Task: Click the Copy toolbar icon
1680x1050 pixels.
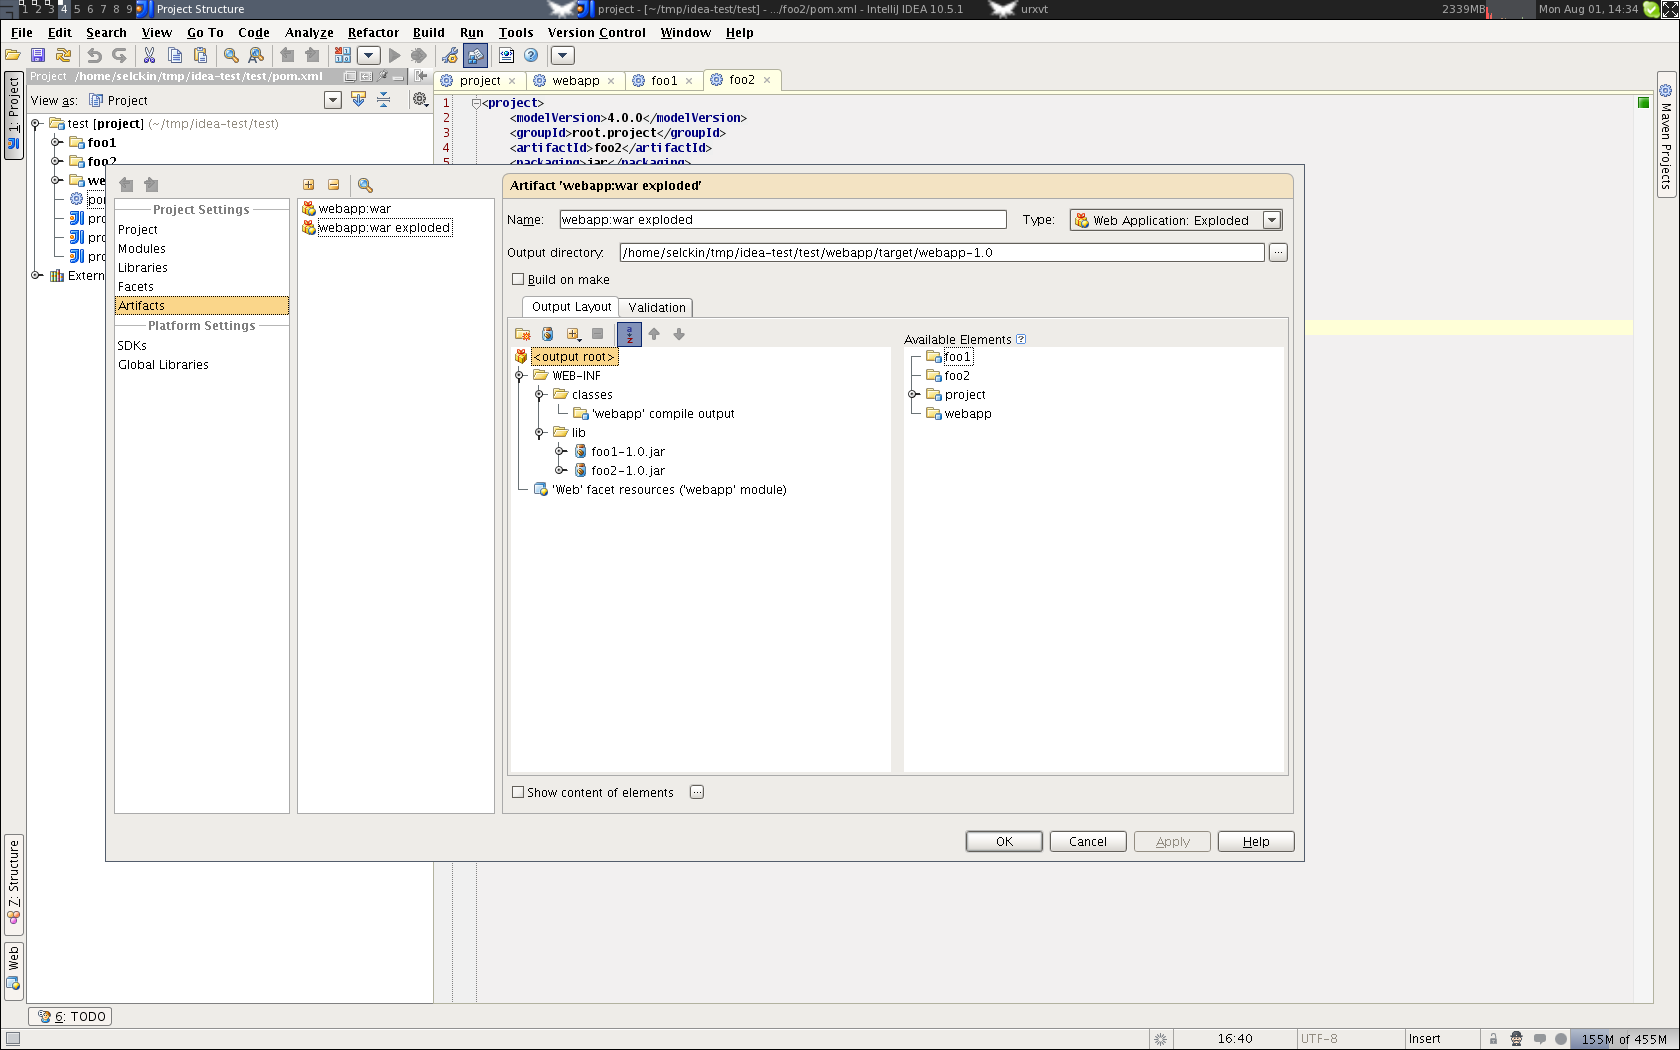Action: point(175,56)
